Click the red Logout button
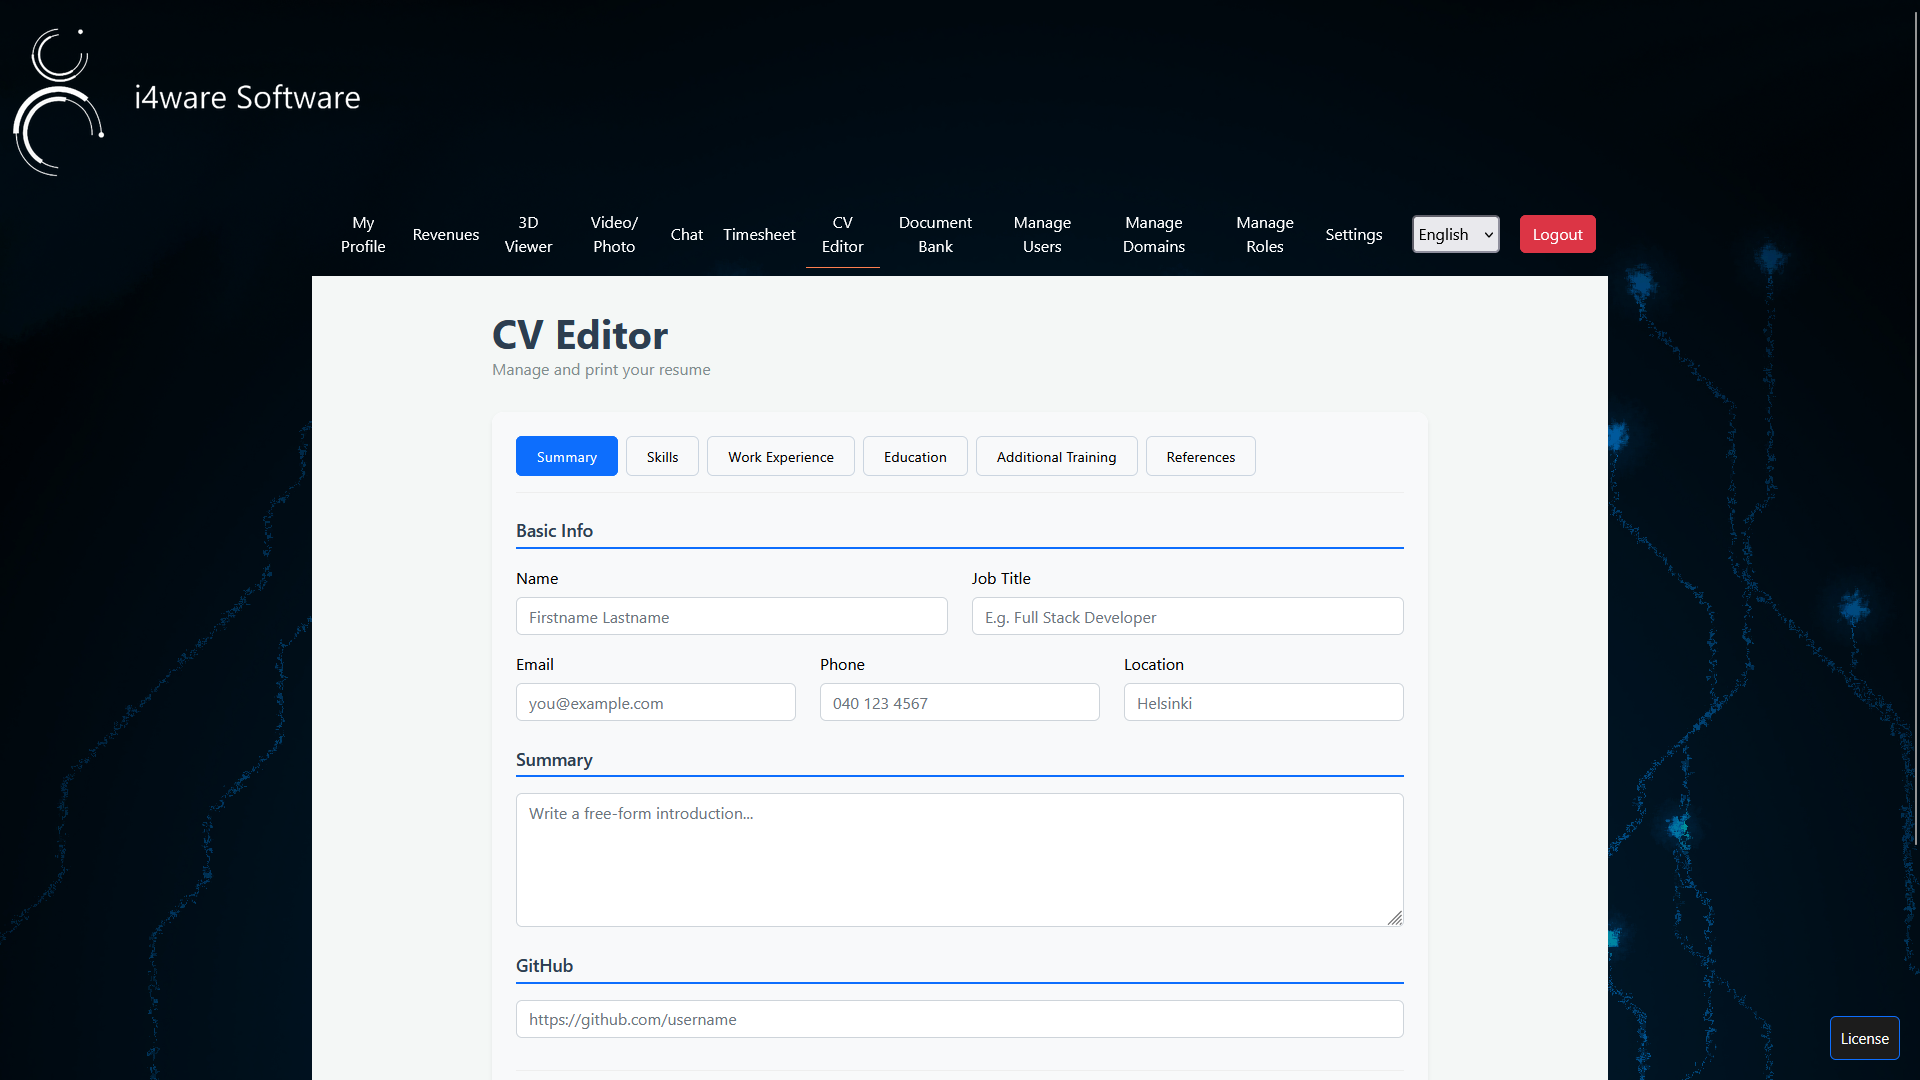1920x1080 pixels. [x=1558, y=234]
